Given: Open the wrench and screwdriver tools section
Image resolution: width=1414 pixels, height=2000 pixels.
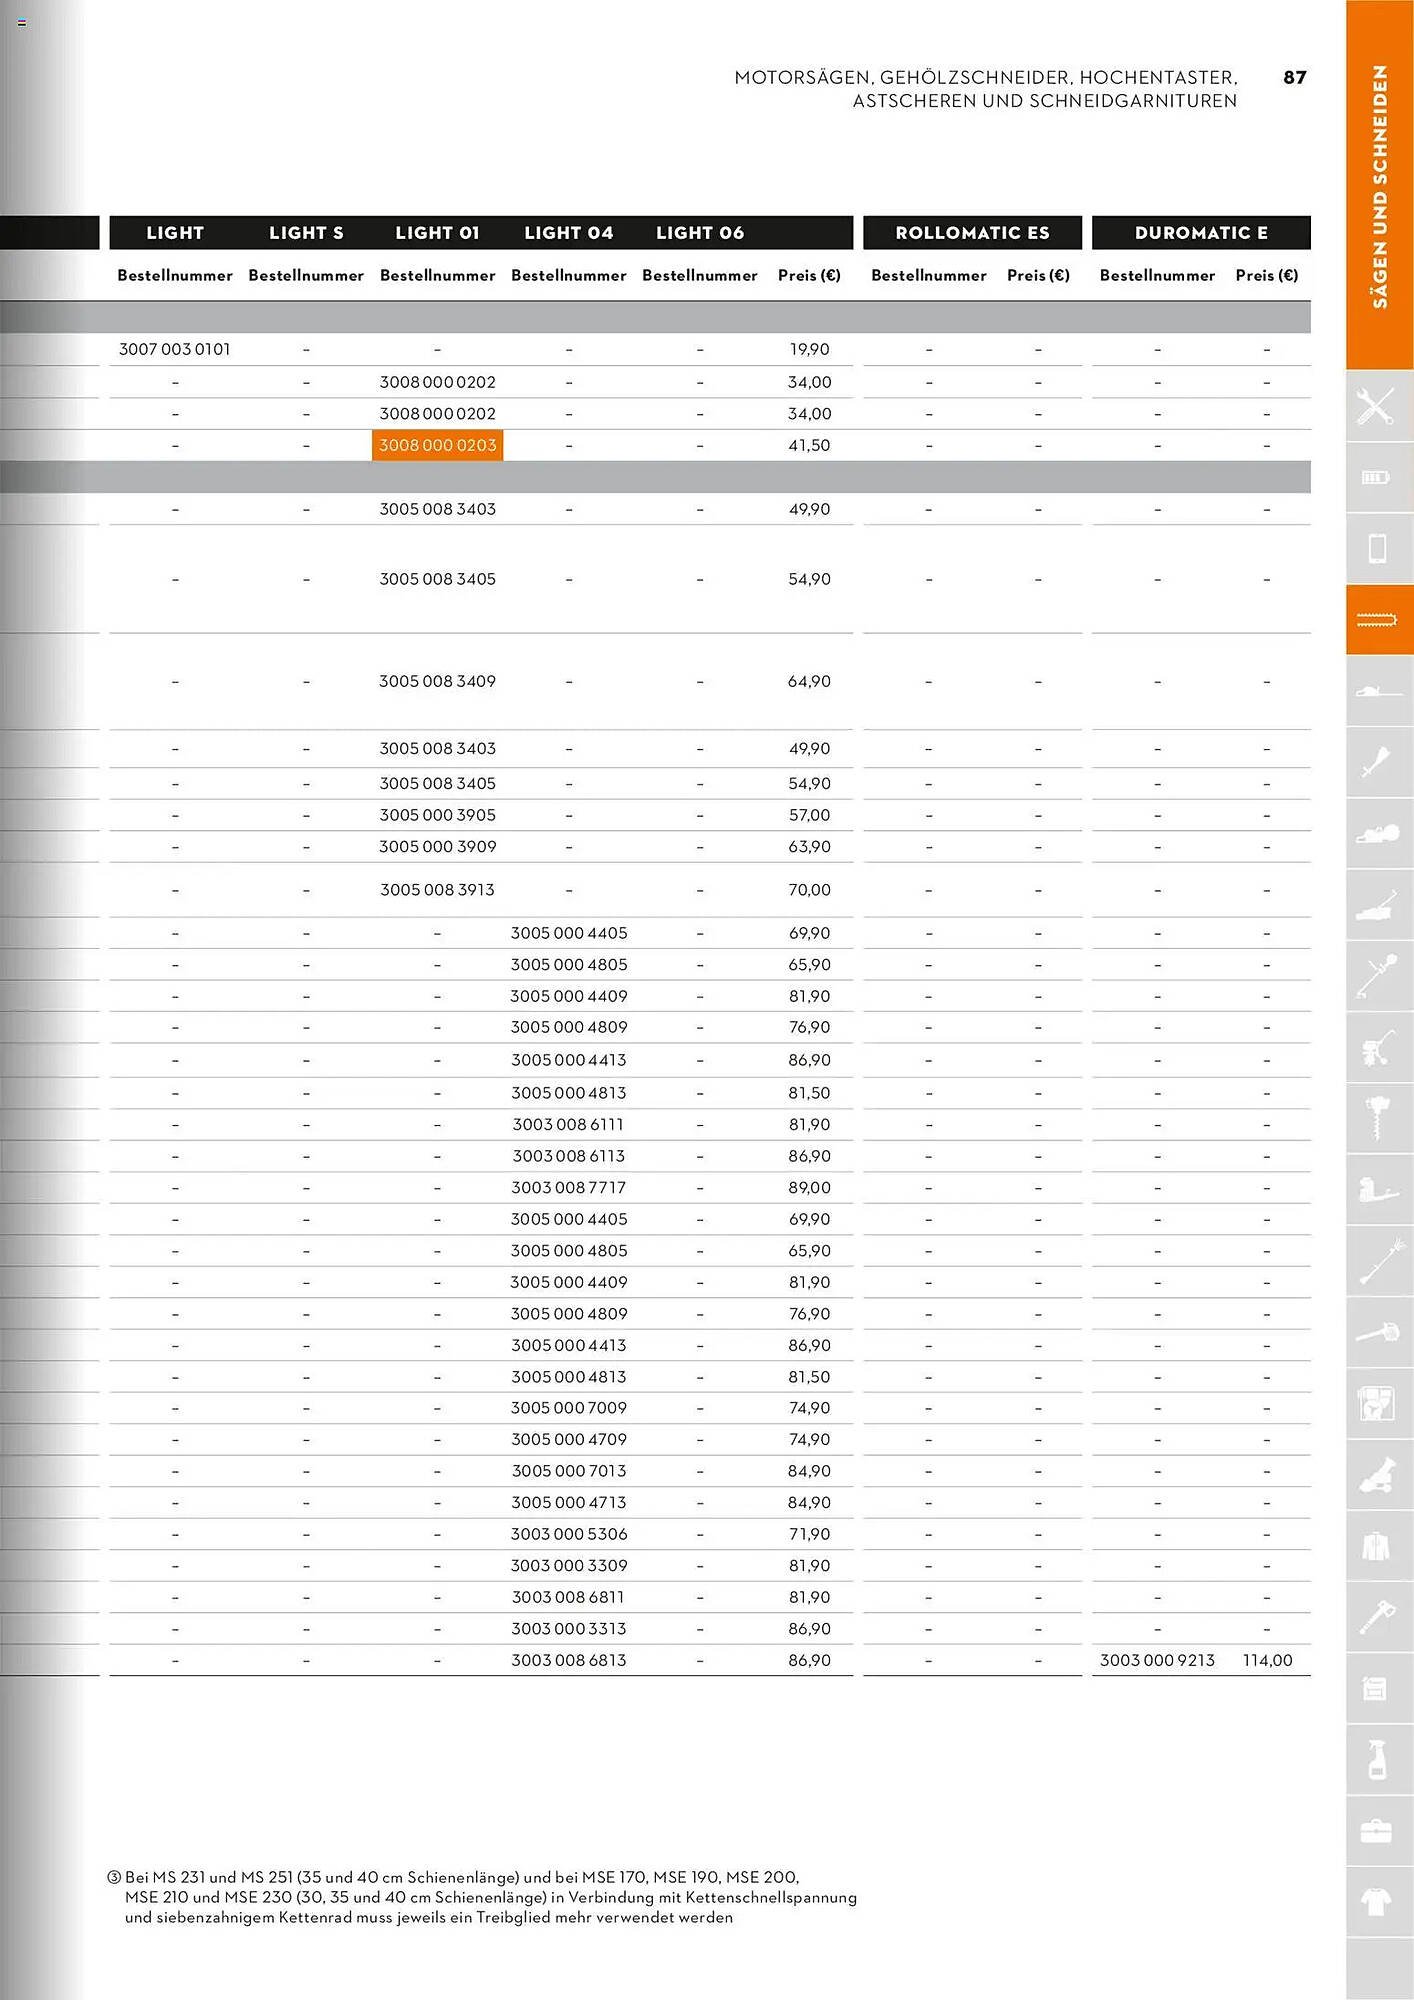Looking at the screenshot, I should click(1379, 406).
